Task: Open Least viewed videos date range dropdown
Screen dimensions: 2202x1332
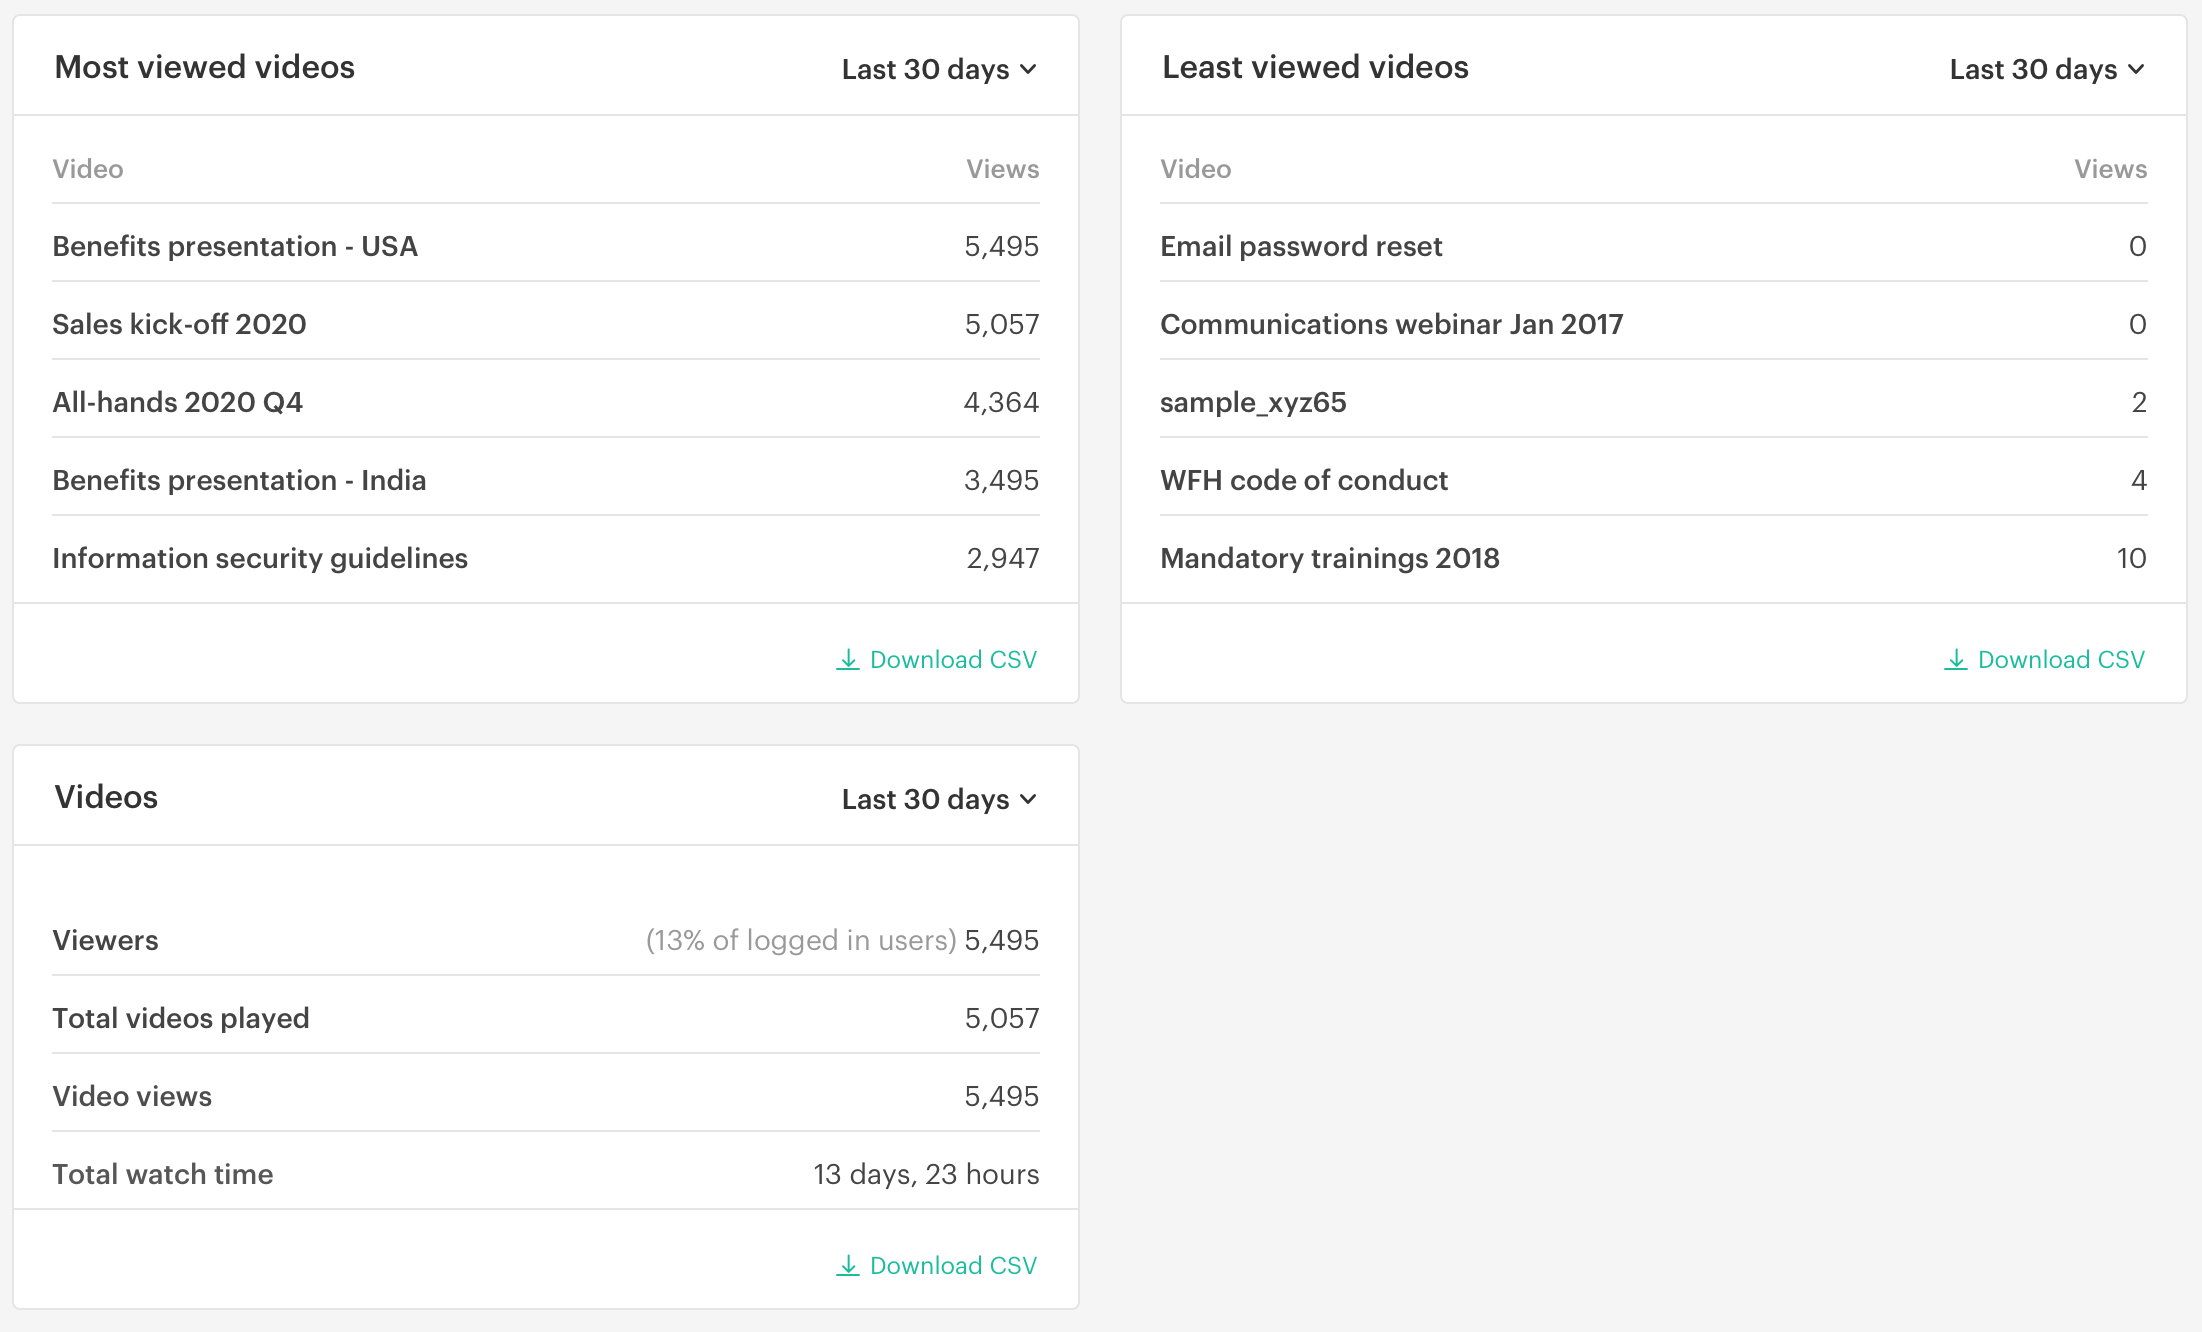Action: pos(2047,69)
